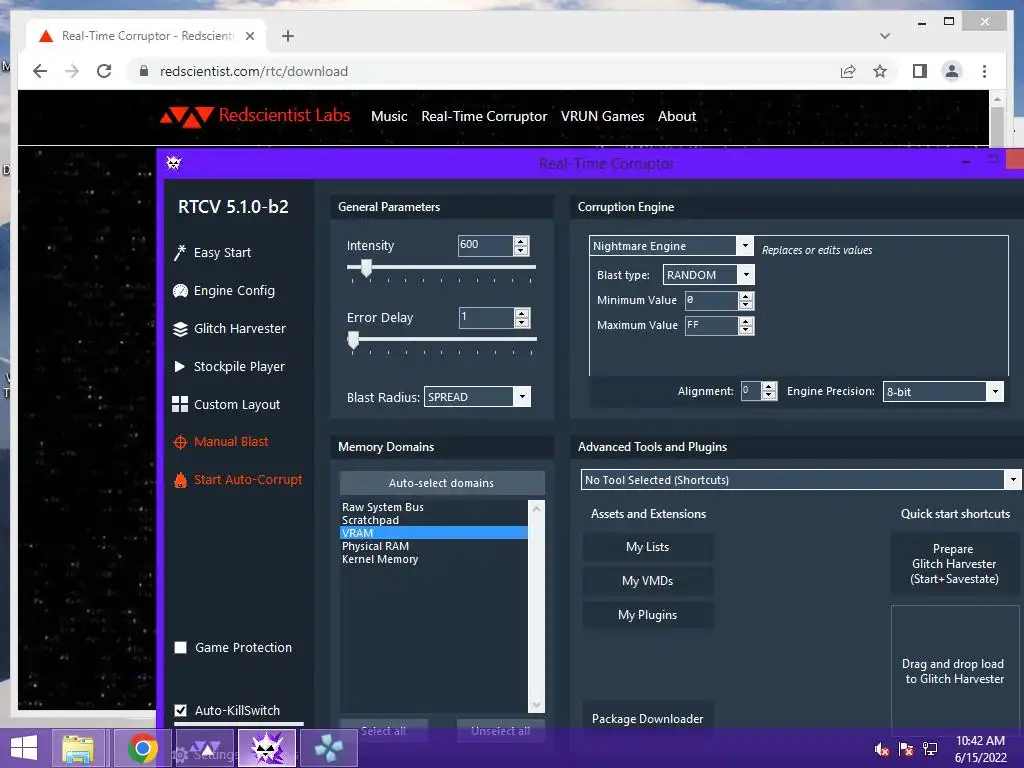Open a new Chrome tab

(x=287, y=36)
